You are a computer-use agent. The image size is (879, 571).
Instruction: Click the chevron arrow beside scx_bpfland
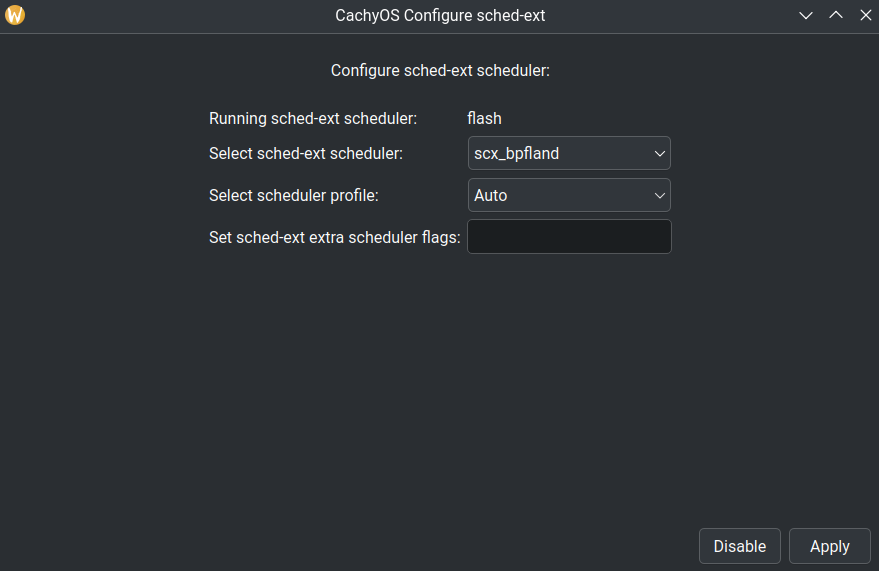tap(659, 154)
